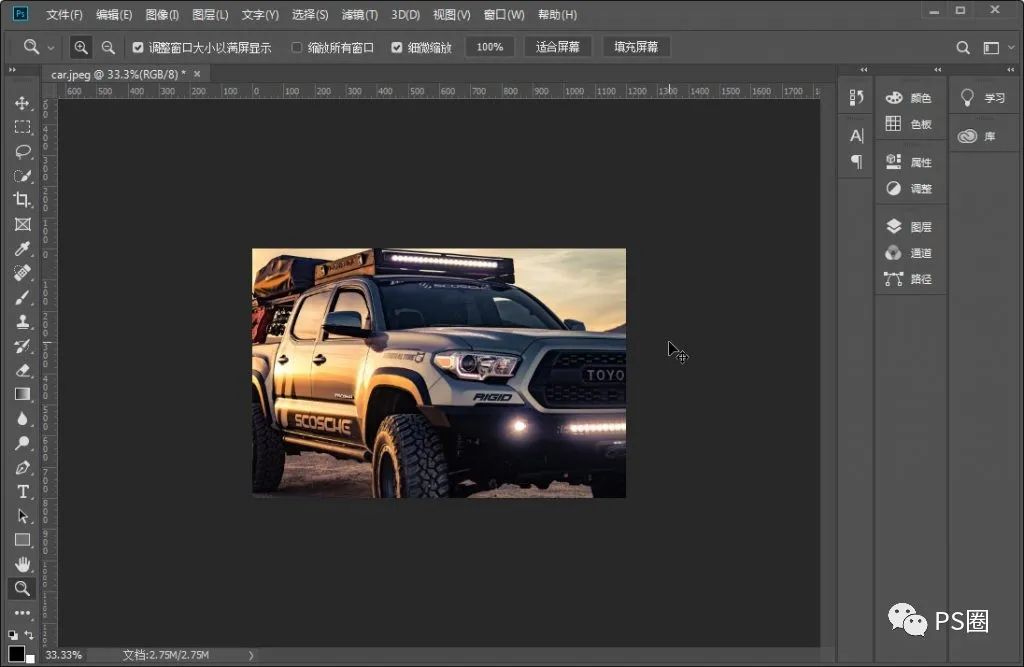Image resolution: width=1024 pixels, height=667 pixels.
Task: Click the Photoshop Ps logo icon
Action: [20, 14]
